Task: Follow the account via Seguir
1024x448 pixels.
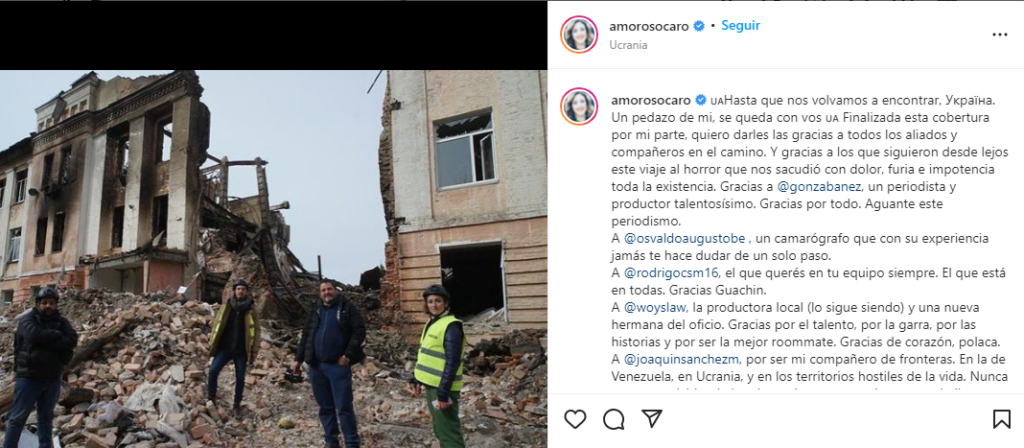Action: coord(741,26)
